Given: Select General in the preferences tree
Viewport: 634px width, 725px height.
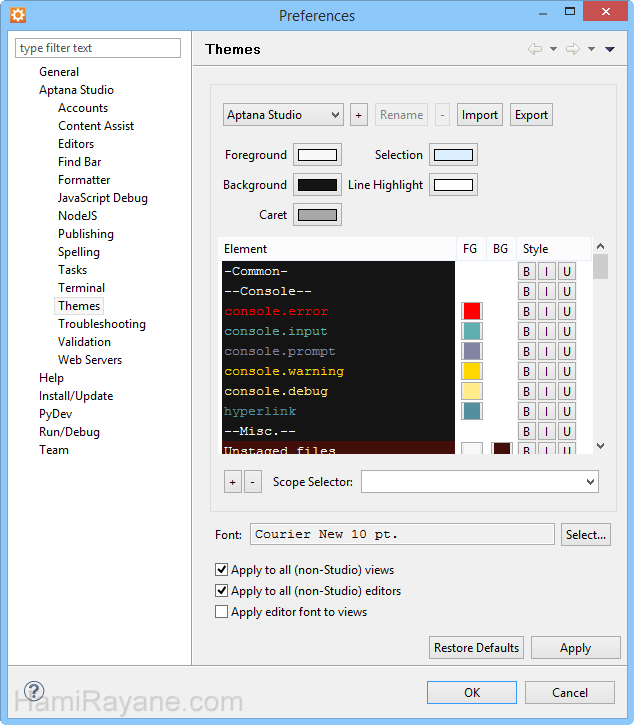Looking at the screenshot, I should [59, 72].
